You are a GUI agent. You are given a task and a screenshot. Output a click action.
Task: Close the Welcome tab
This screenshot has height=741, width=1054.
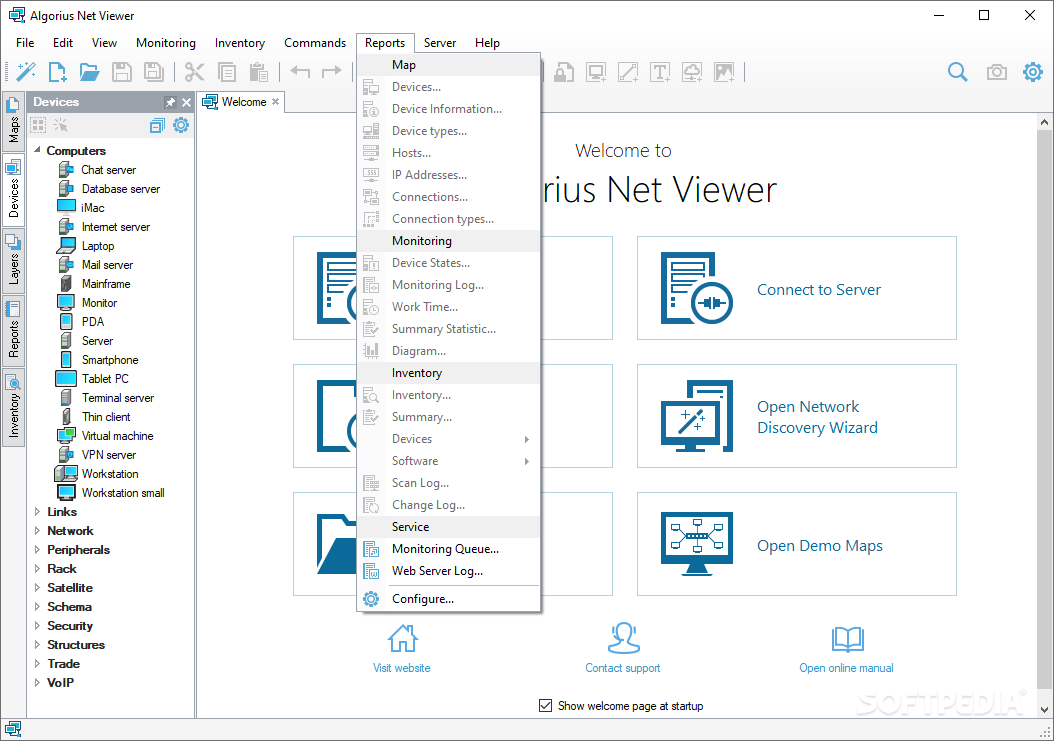(x=276, y=102)
